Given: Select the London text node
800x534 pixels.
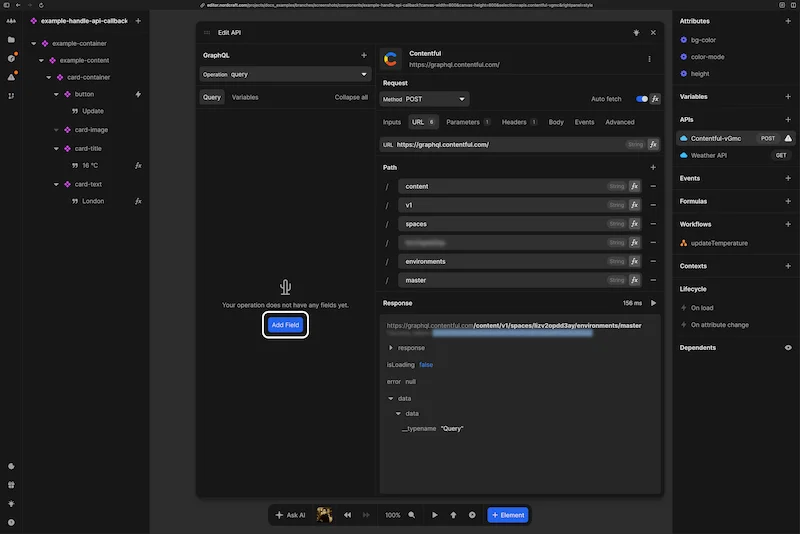Looking at the screenshot, I should [x=93, y=201].
